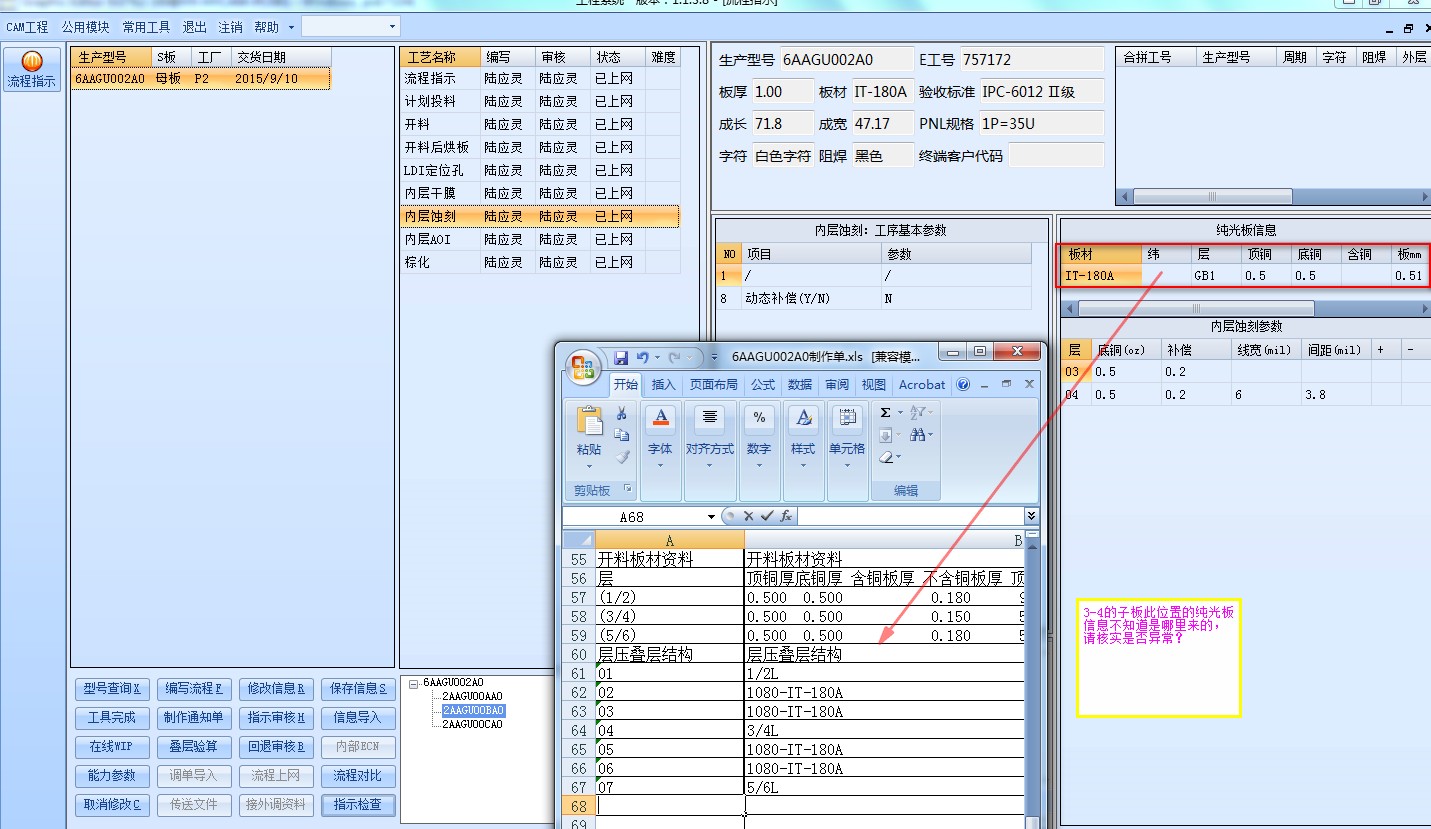Viewport: 1431px width, 829px height.
Task: Click the 叠层验算 button
Action: tap(195, 747)
